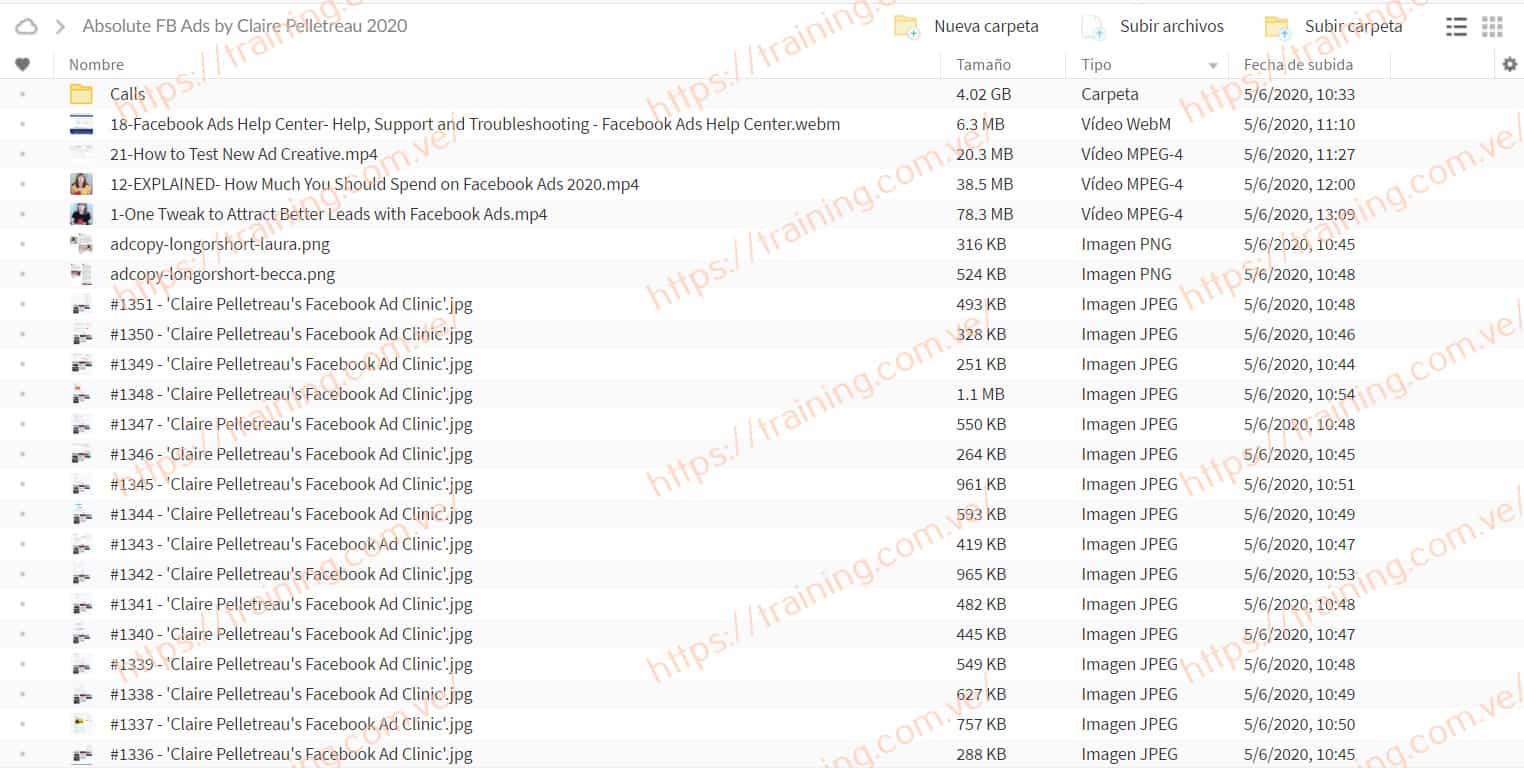Click the Subir archivos file icon
Screen dimensions: 1524x768
(x=1093, y=27)
